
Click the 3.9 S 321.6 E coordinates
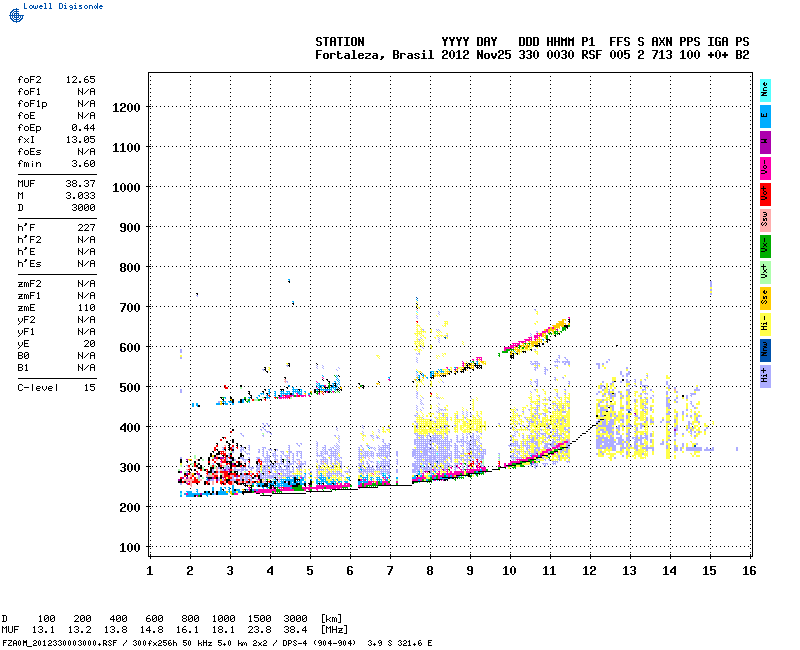point(399,643)
